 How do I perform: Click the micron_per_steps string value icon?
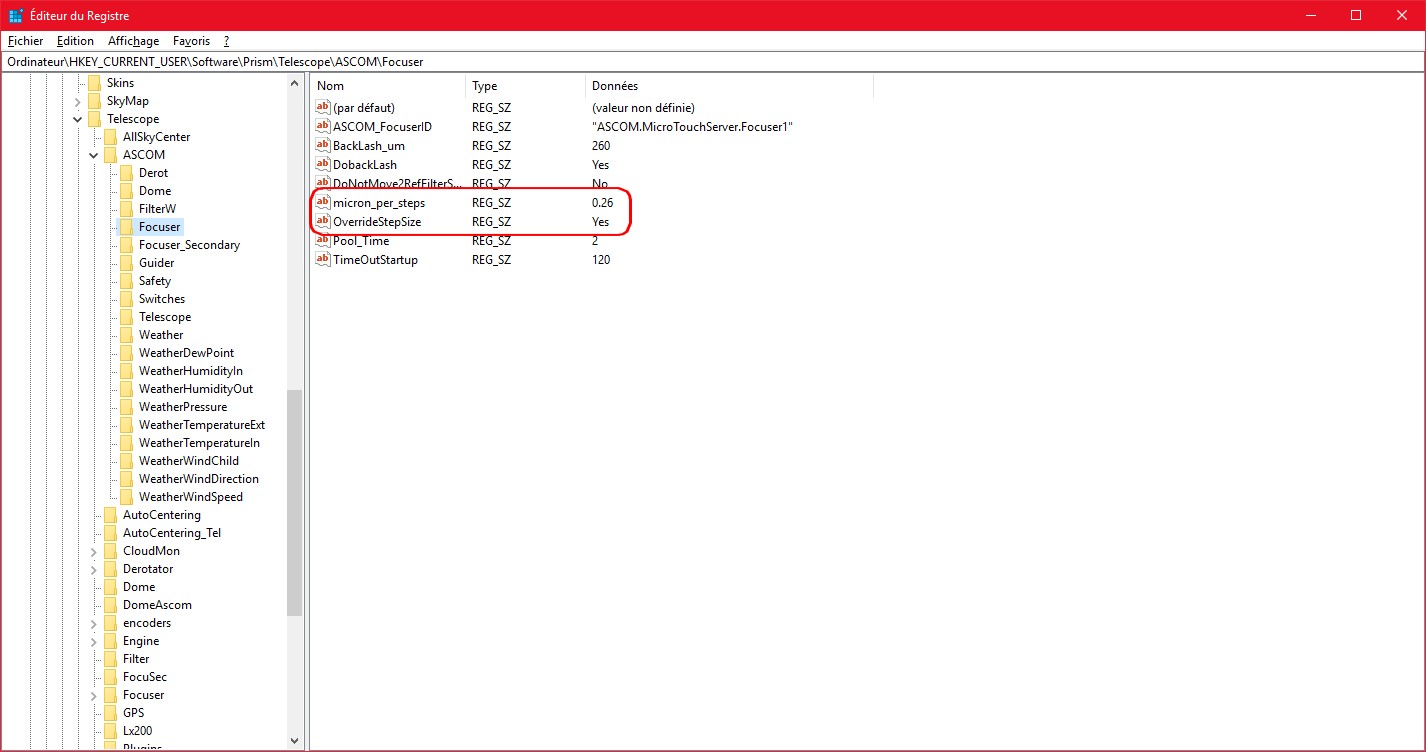click(323, 203)
